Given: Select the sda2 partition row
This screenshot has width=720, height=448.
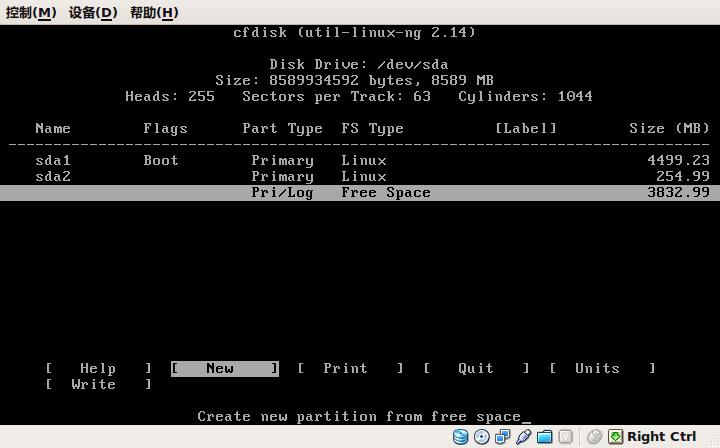Looking at the screenshot, I should click(360, 176).
